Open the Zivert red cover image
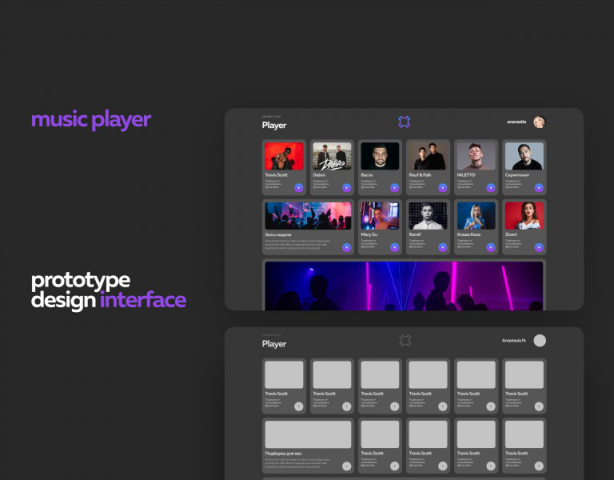This screenshot has width=614, height=480. coord(524,215)
